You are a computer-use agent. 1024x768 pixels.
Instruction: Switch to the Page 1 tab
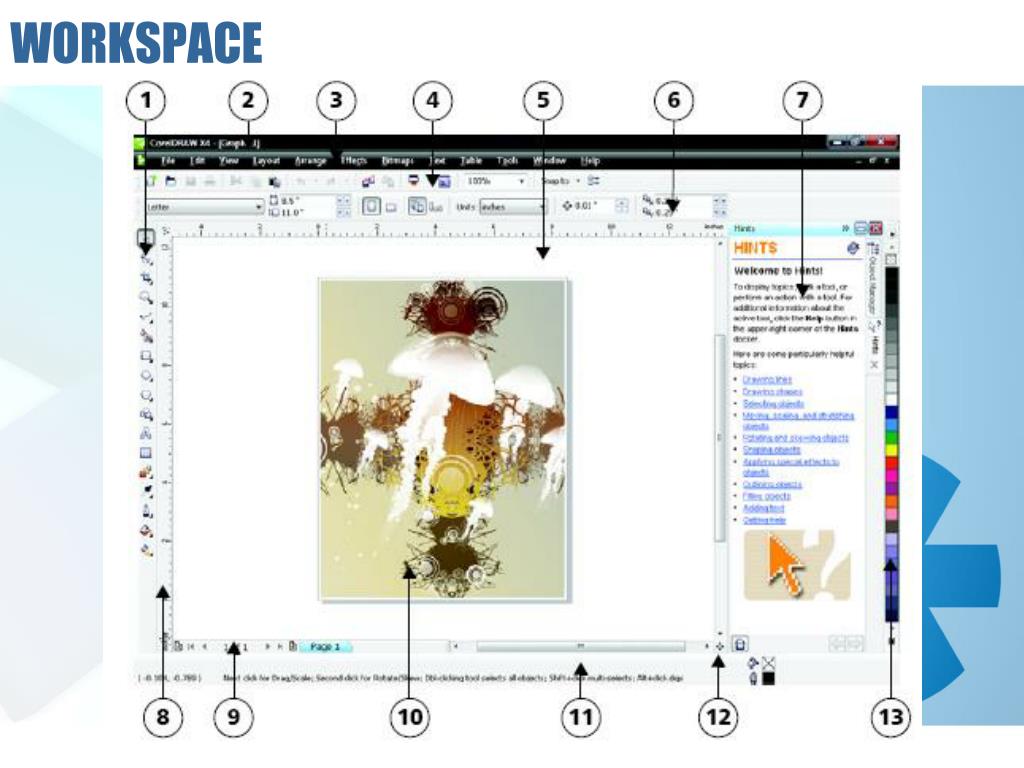(x=325, y=647)
